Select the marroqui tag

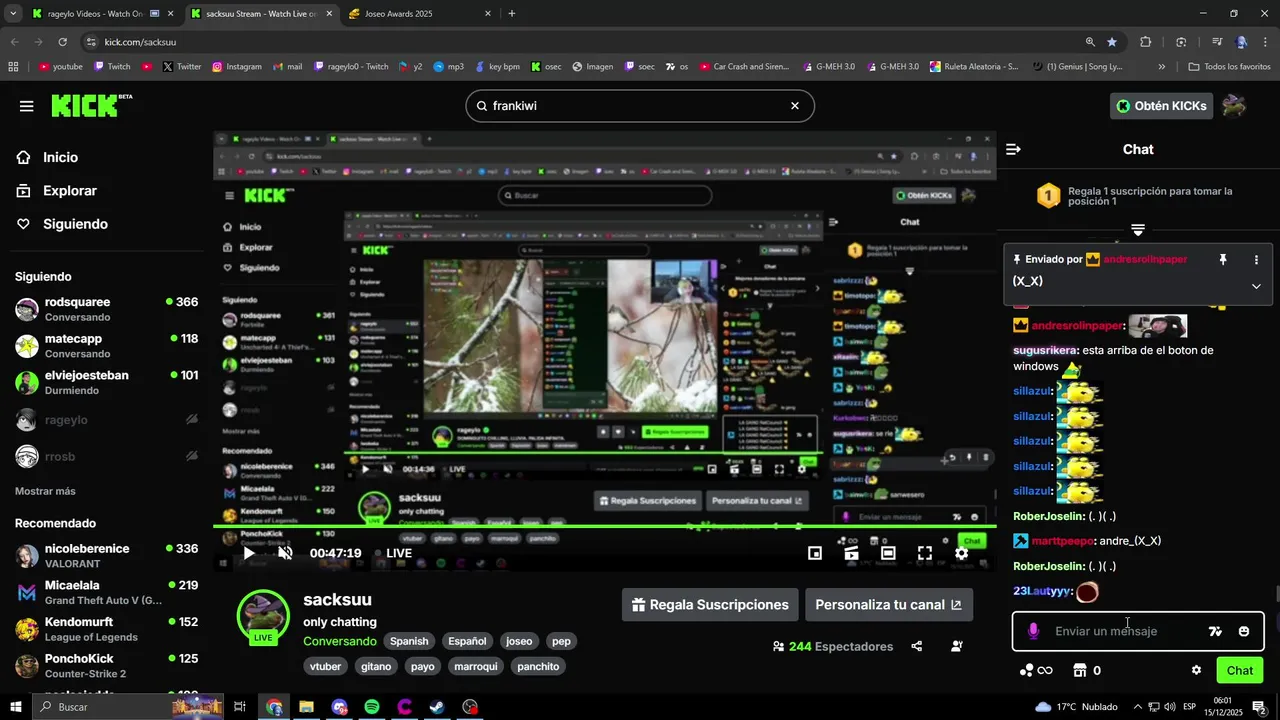[x=474, y=666]
